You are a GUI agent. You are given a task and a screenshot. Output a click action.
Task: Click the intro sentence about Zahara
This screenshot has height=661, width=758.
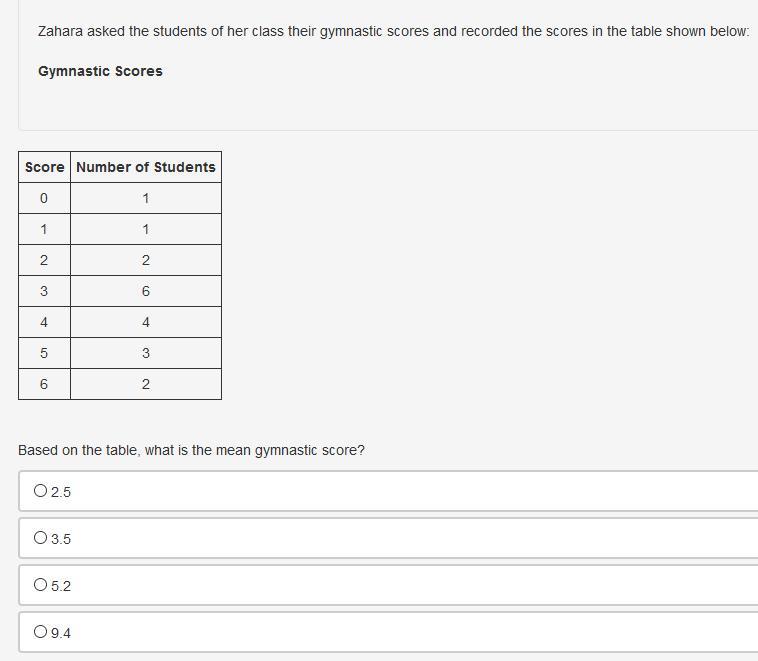(393, 31)
